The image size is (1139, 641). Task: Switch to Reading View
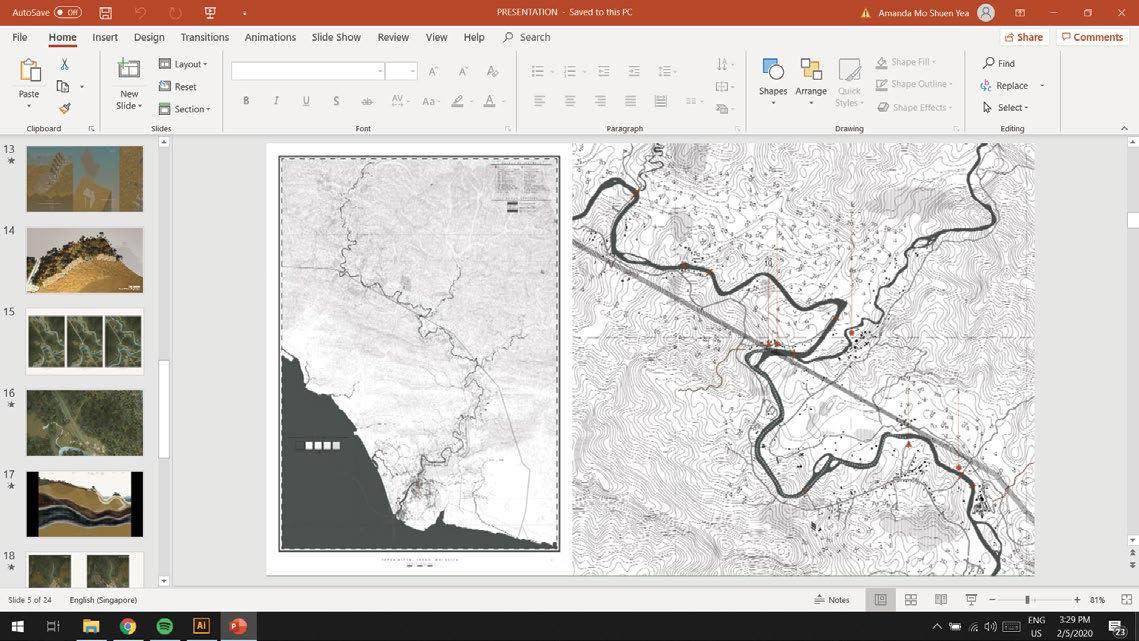941,600
